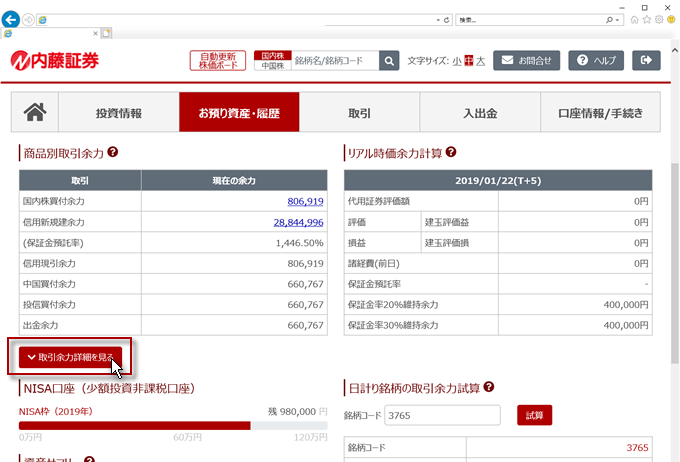Click the home icon in navigation bar
Image resolution: width=680 pixels, height=462 pixels.
[x=35, y=113]
